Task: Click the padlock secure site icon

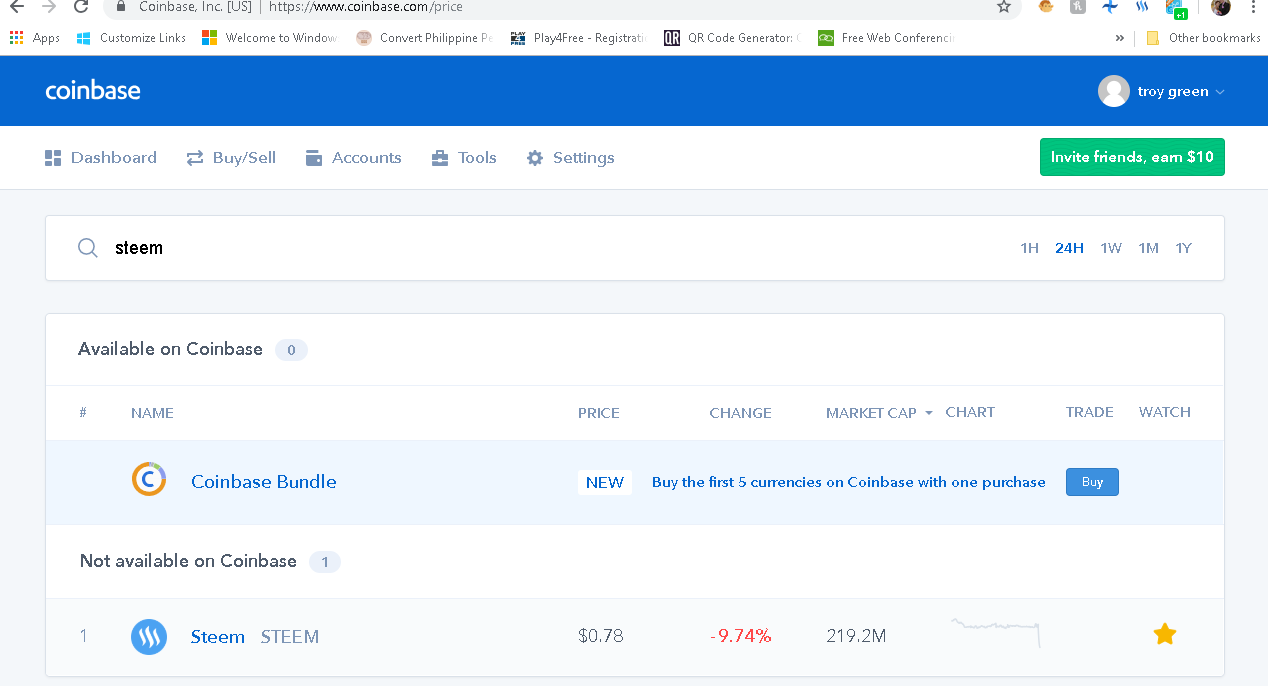Action: click(120, 6)
